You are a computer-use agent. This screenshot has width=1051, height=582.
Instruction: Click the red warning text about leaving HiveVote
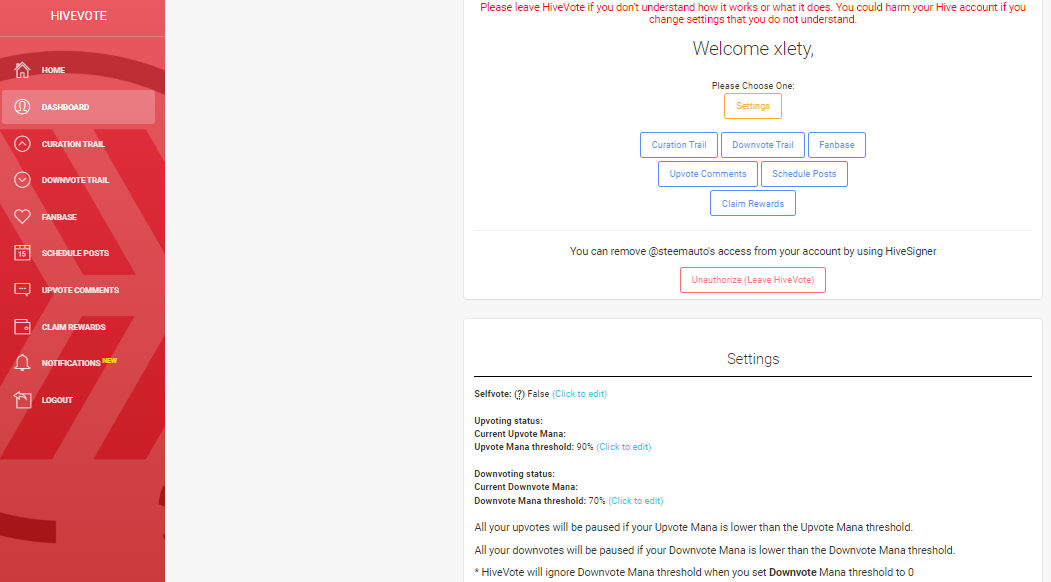click(x=753, y=13)
